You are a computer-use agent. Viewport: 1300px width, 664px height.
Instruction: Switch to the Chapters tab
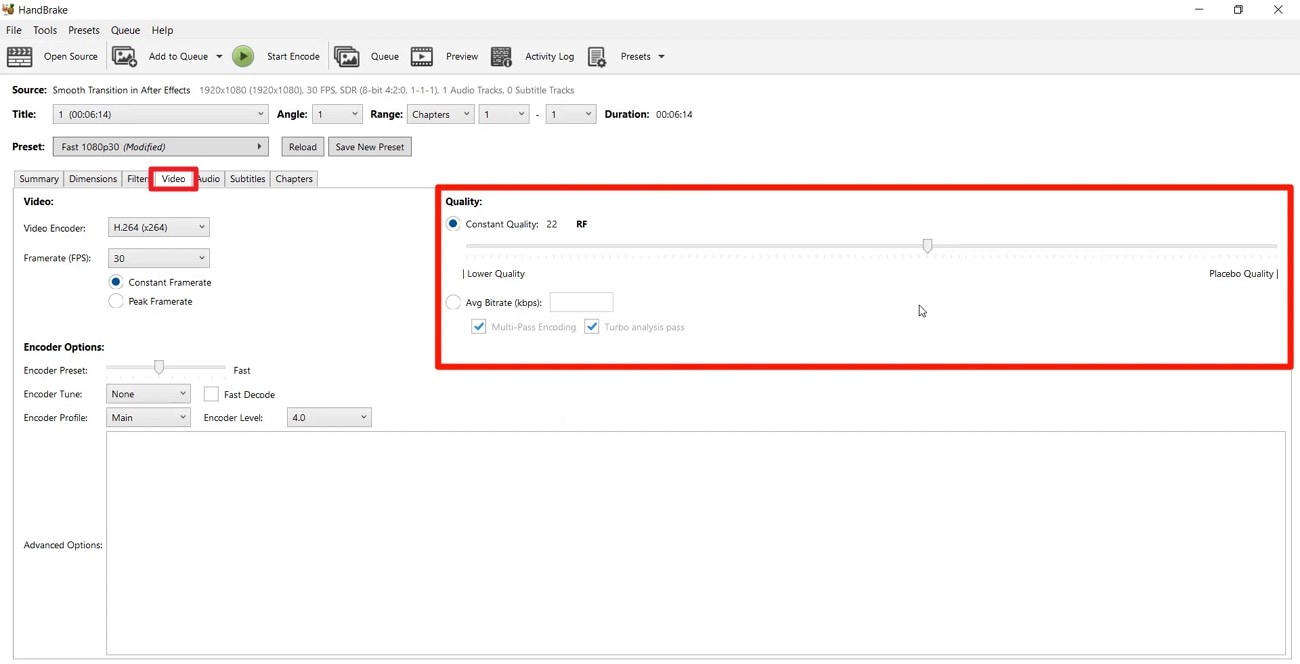[x=294, y=179]
